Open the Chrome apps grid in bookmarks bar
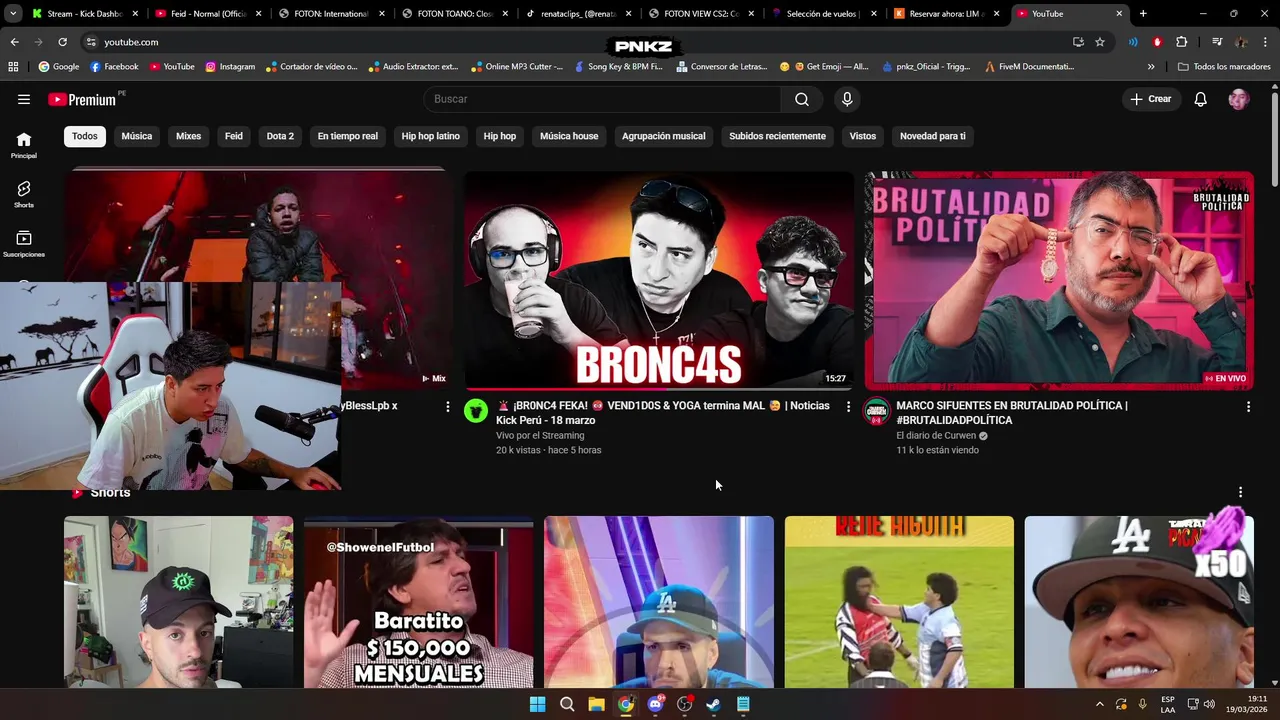The image size is (1280, 720). click(13, 67)
